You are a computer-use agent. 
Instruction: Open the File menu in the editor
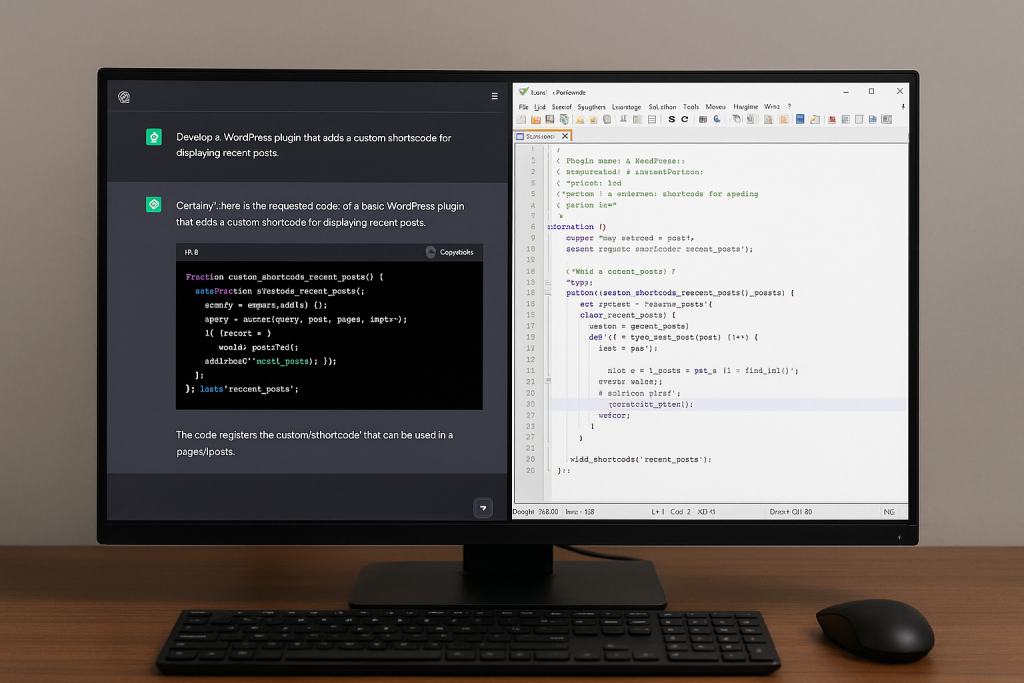[524, 107]
